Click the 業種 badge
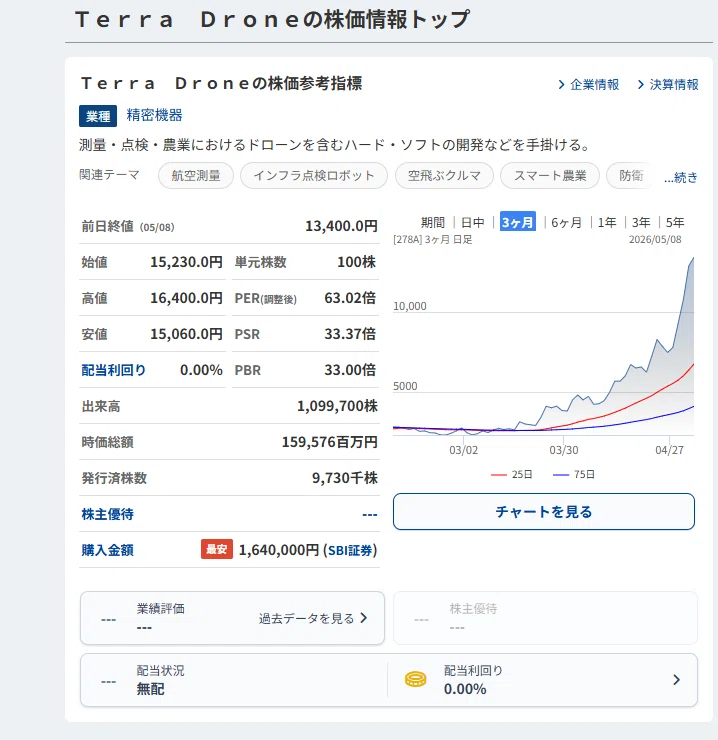The image size is (718, 740). pyautogui.click(x=98, y=116)
